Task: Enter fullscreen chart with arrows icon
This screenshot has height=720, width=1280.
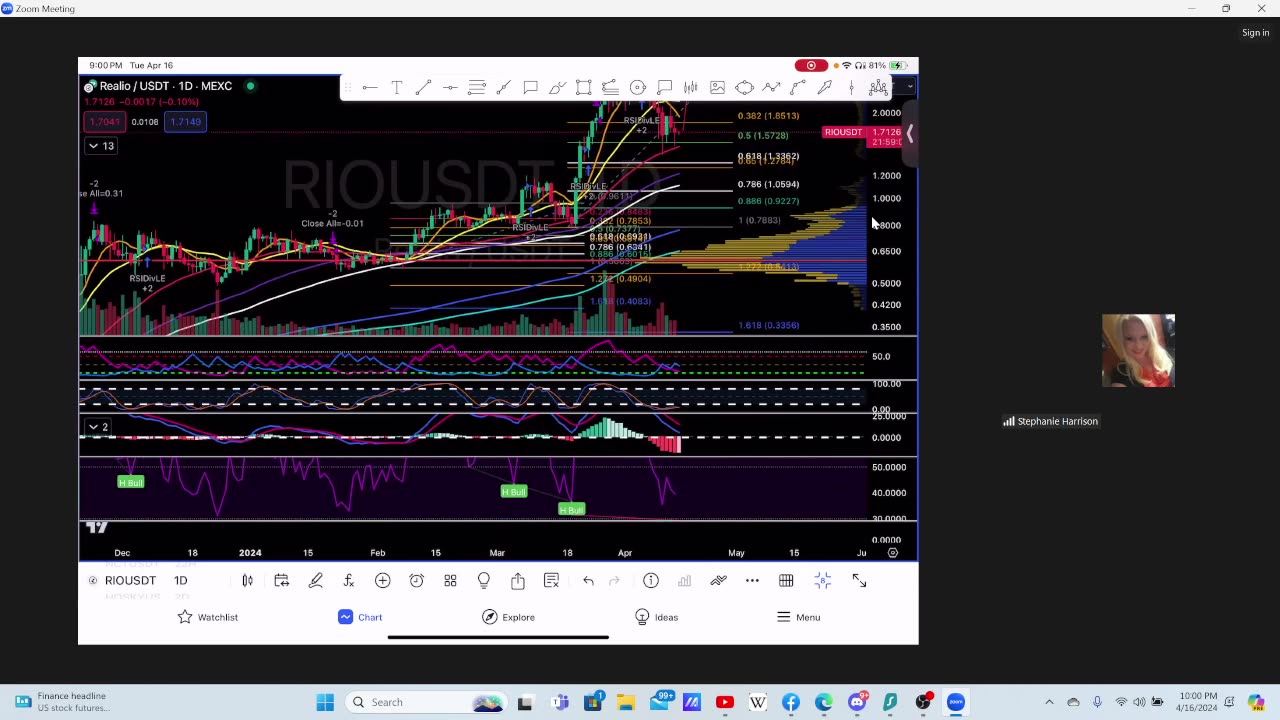Action: click(859, 581)
